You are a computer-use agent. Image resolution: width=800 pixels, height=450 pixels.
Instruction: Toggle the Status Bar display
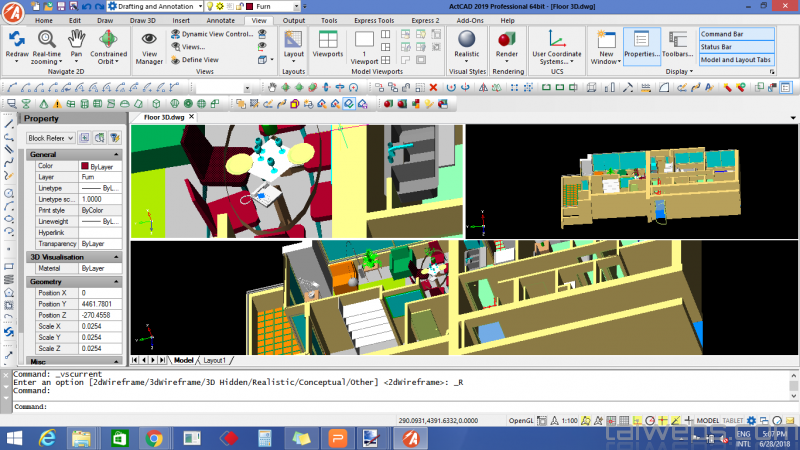tap(737, 47)
